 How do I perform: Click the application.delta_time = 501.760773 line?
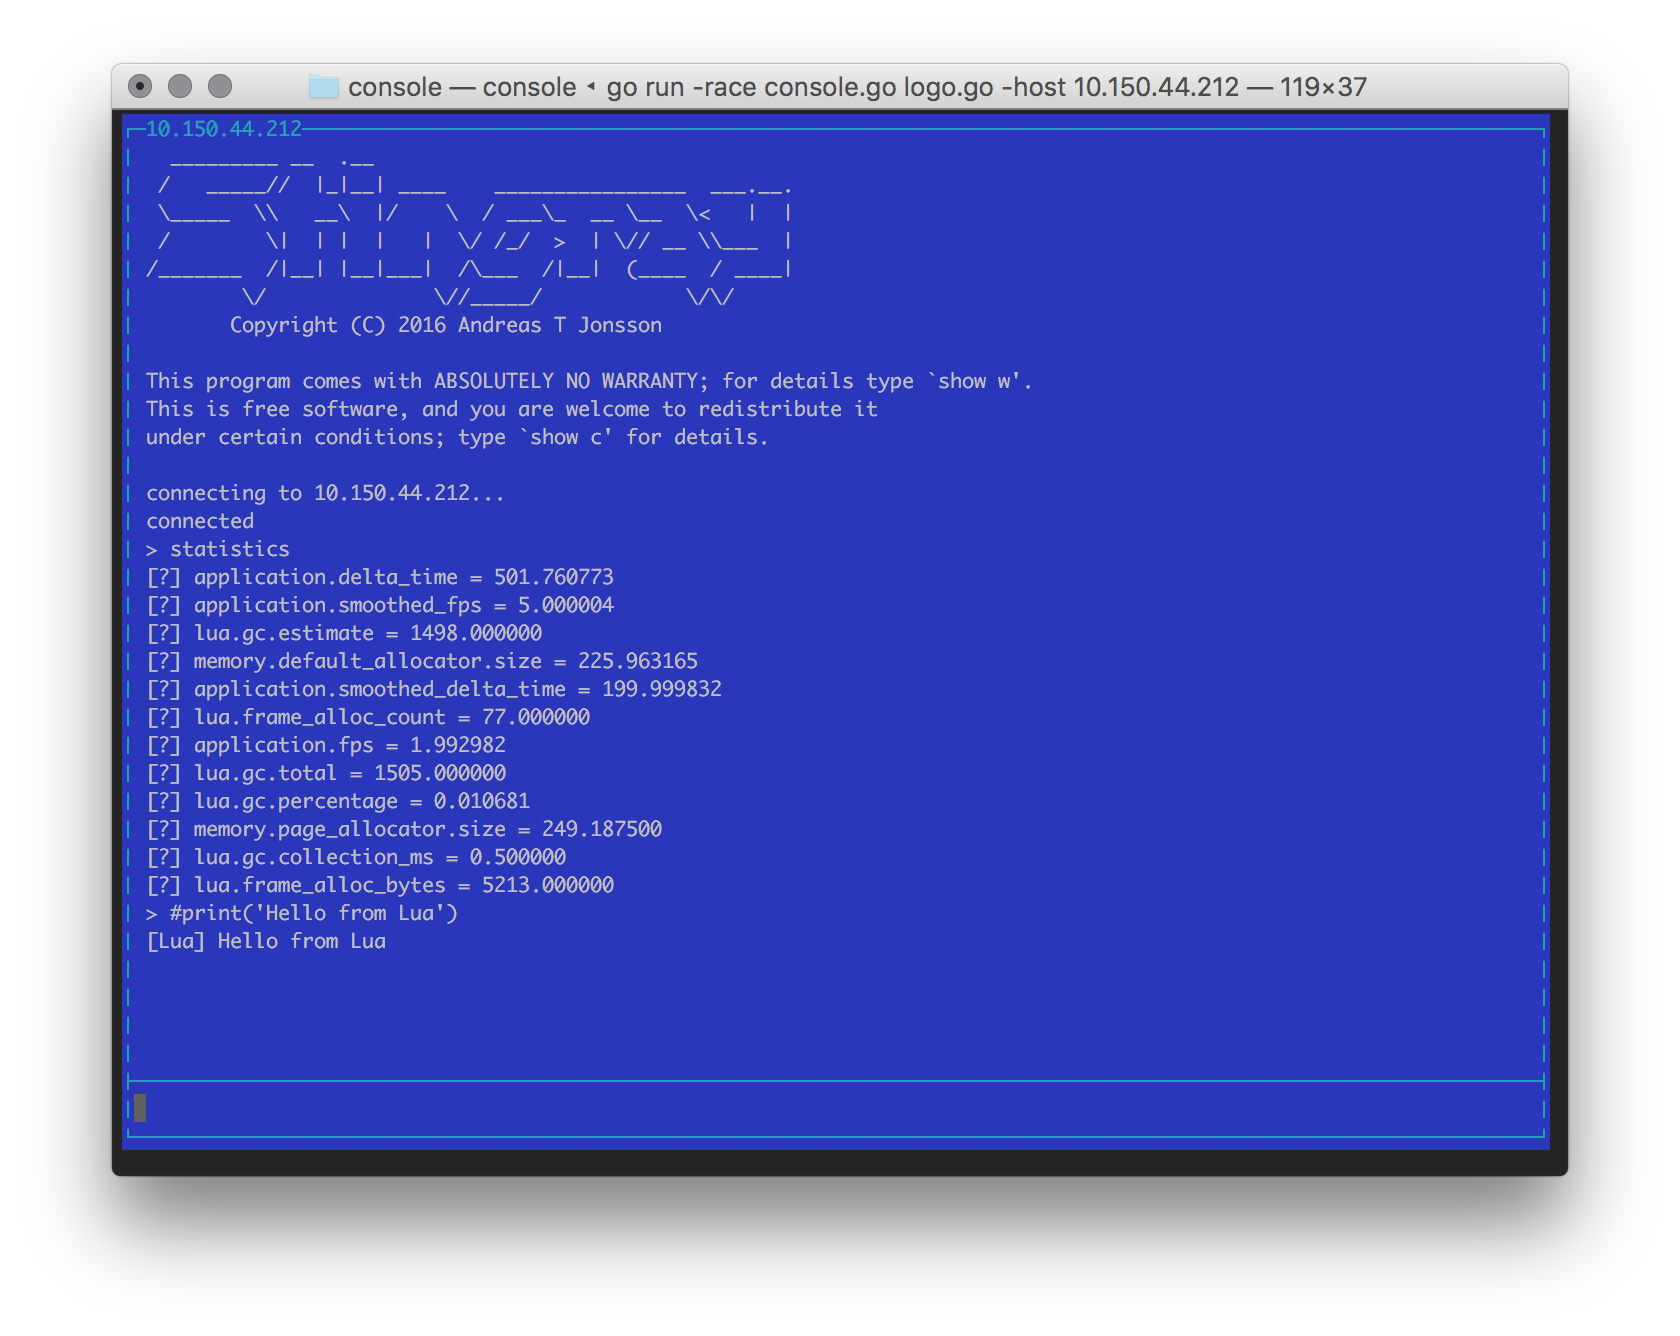(x=380, y=577)
